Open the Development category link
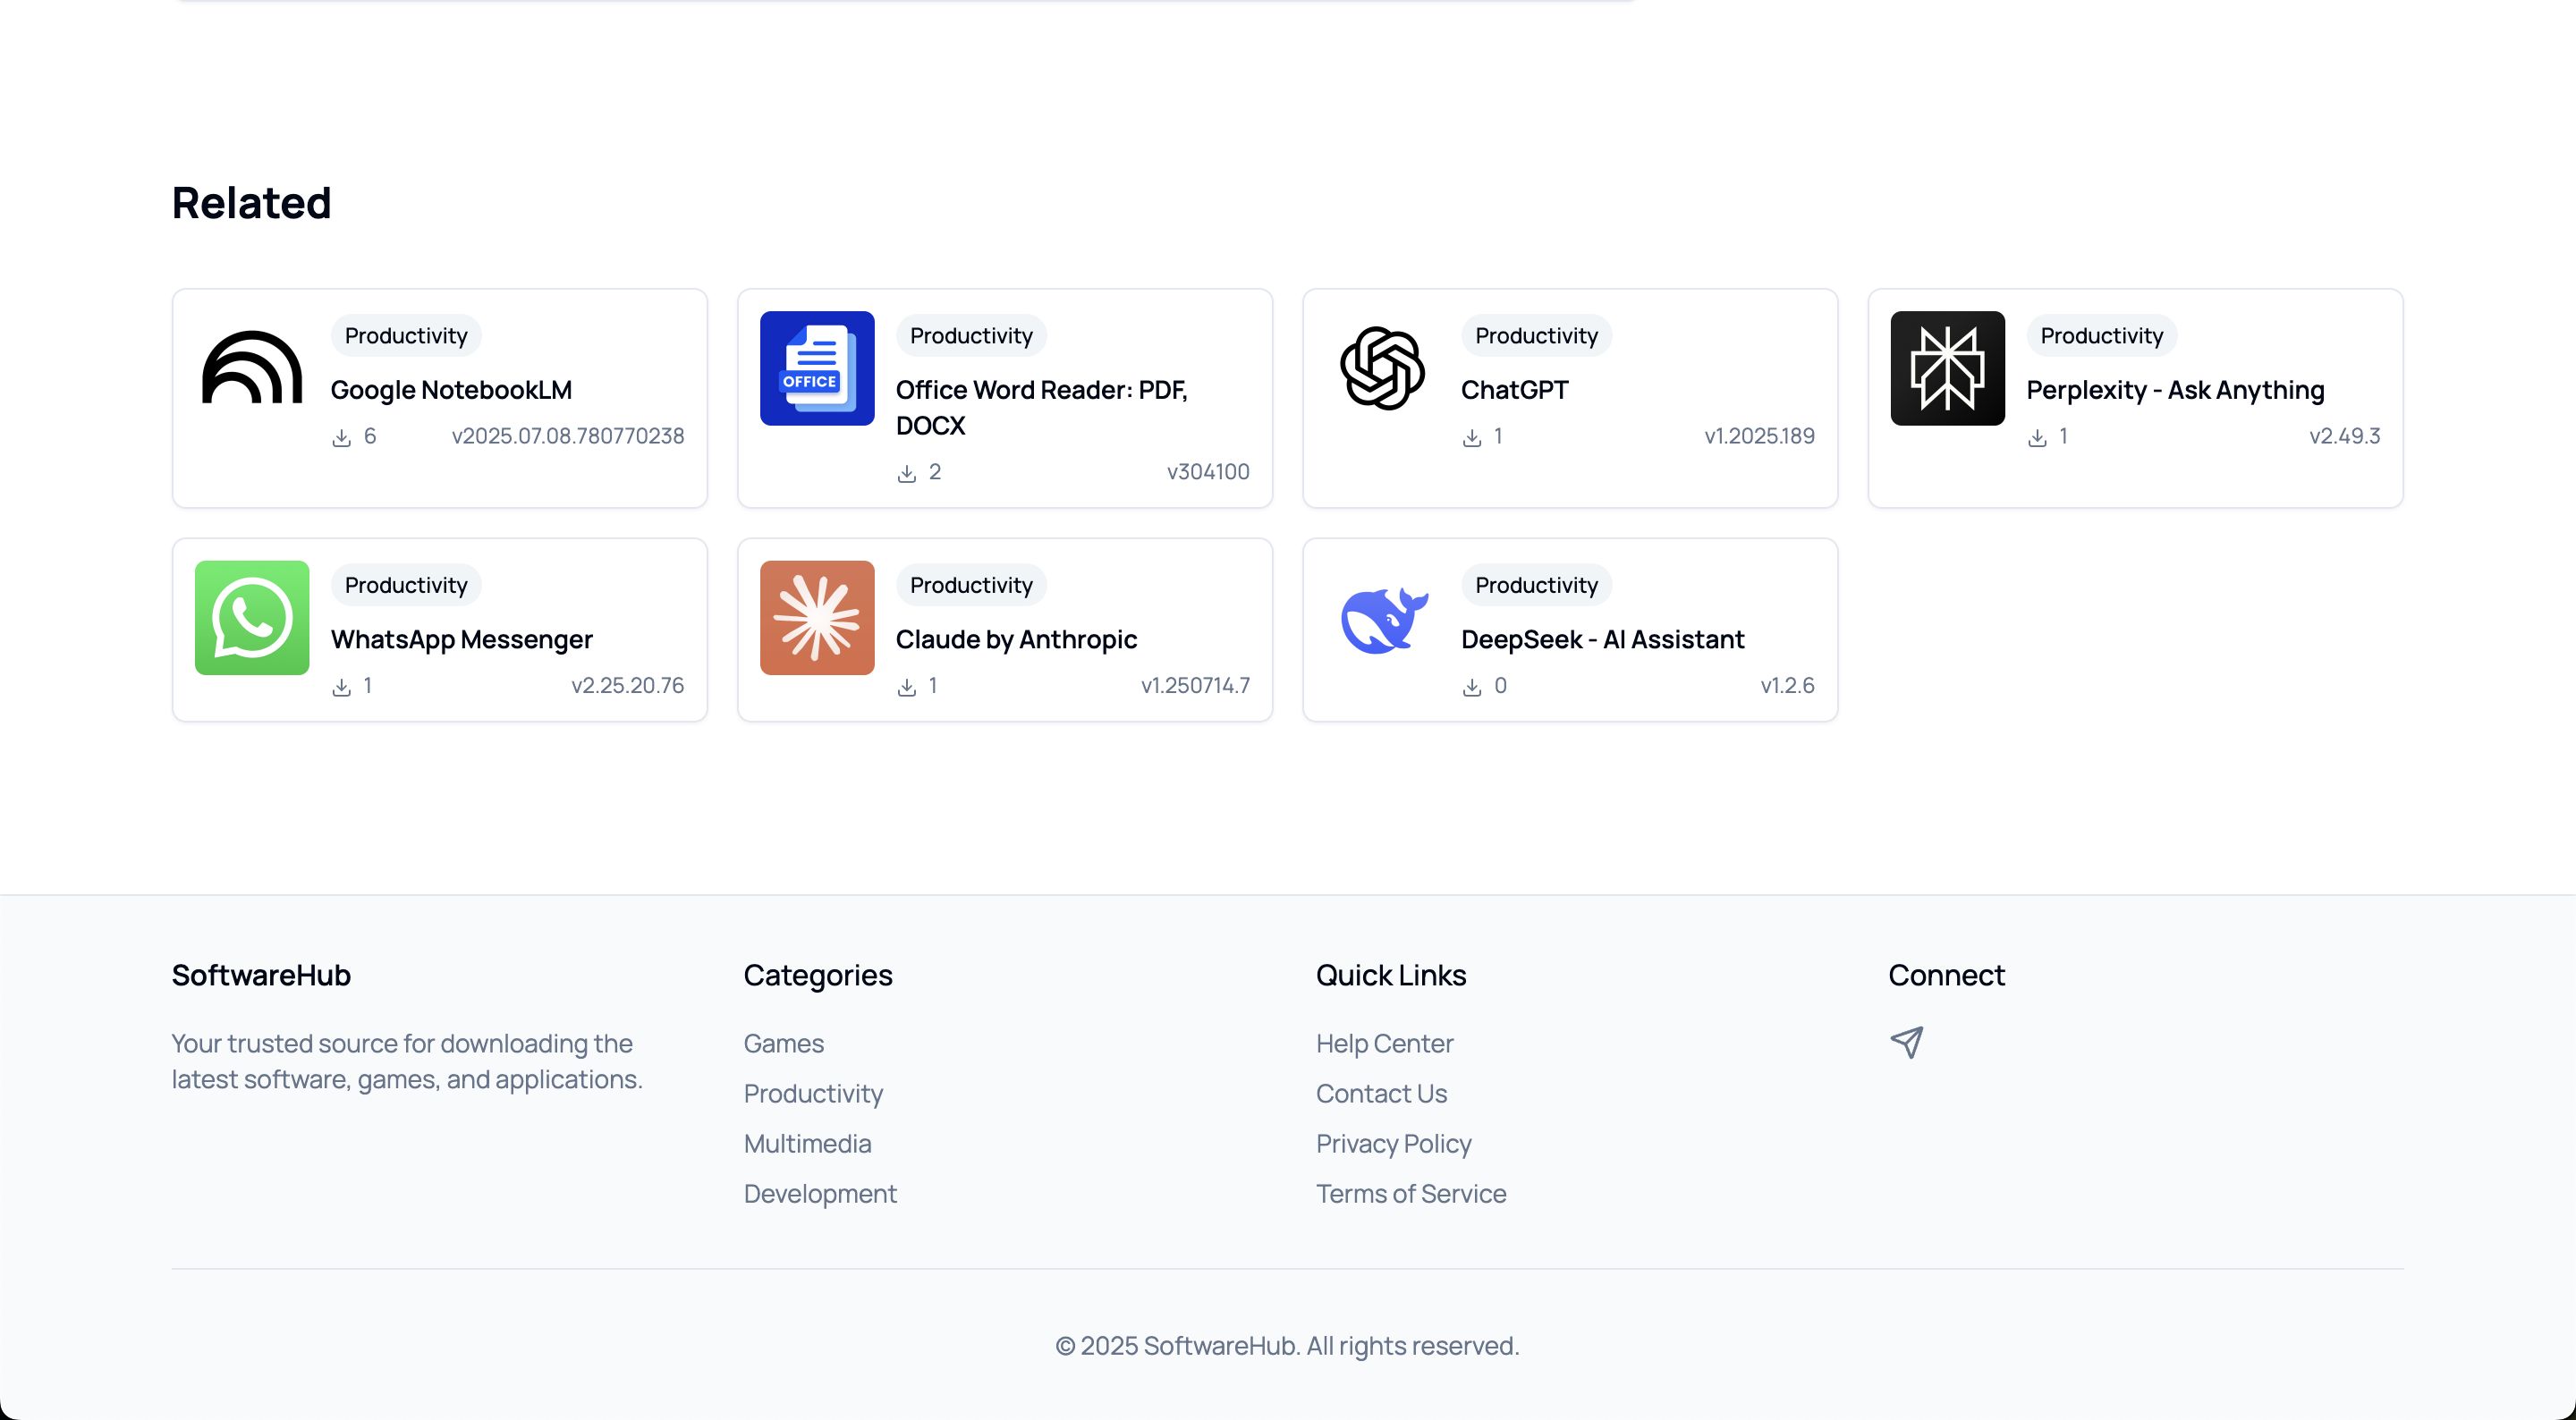The width and height of the screenshot is (2576, 1420). click(x=819, y=1193)
